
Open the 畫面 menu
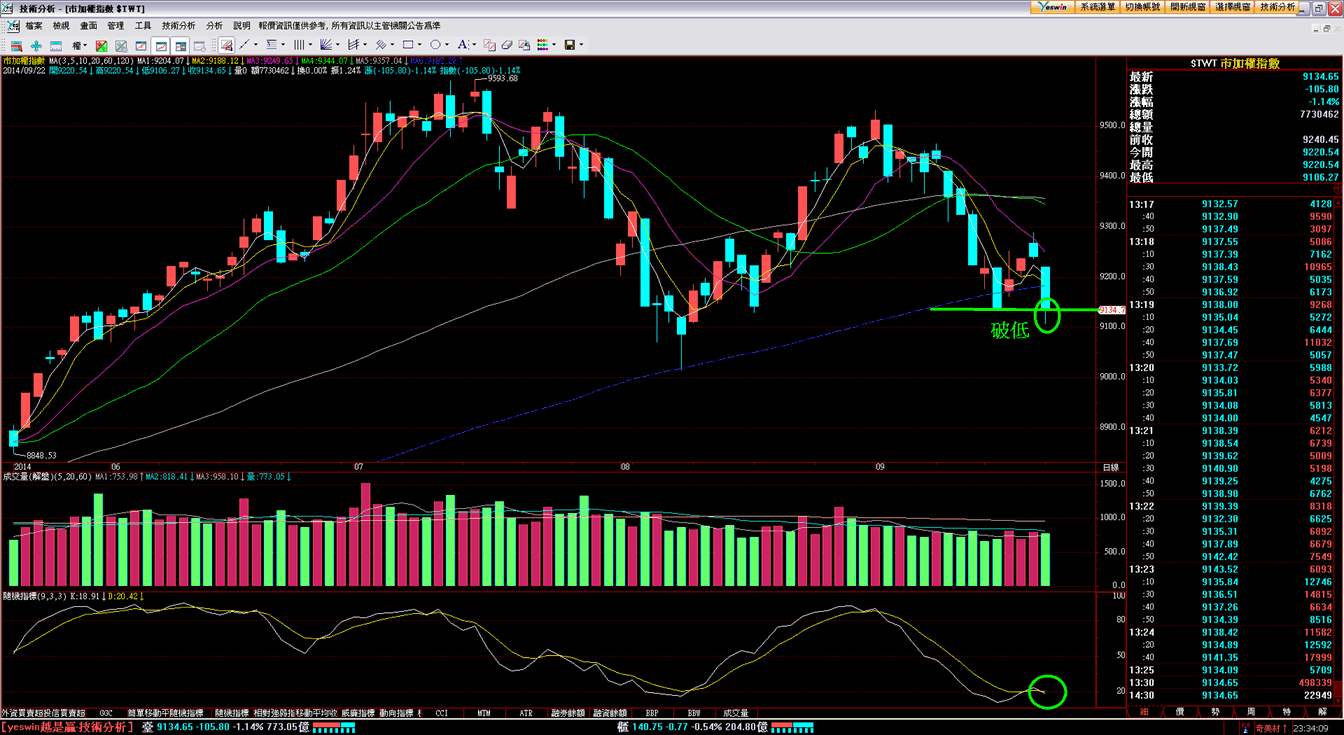[x=89, y=25]
